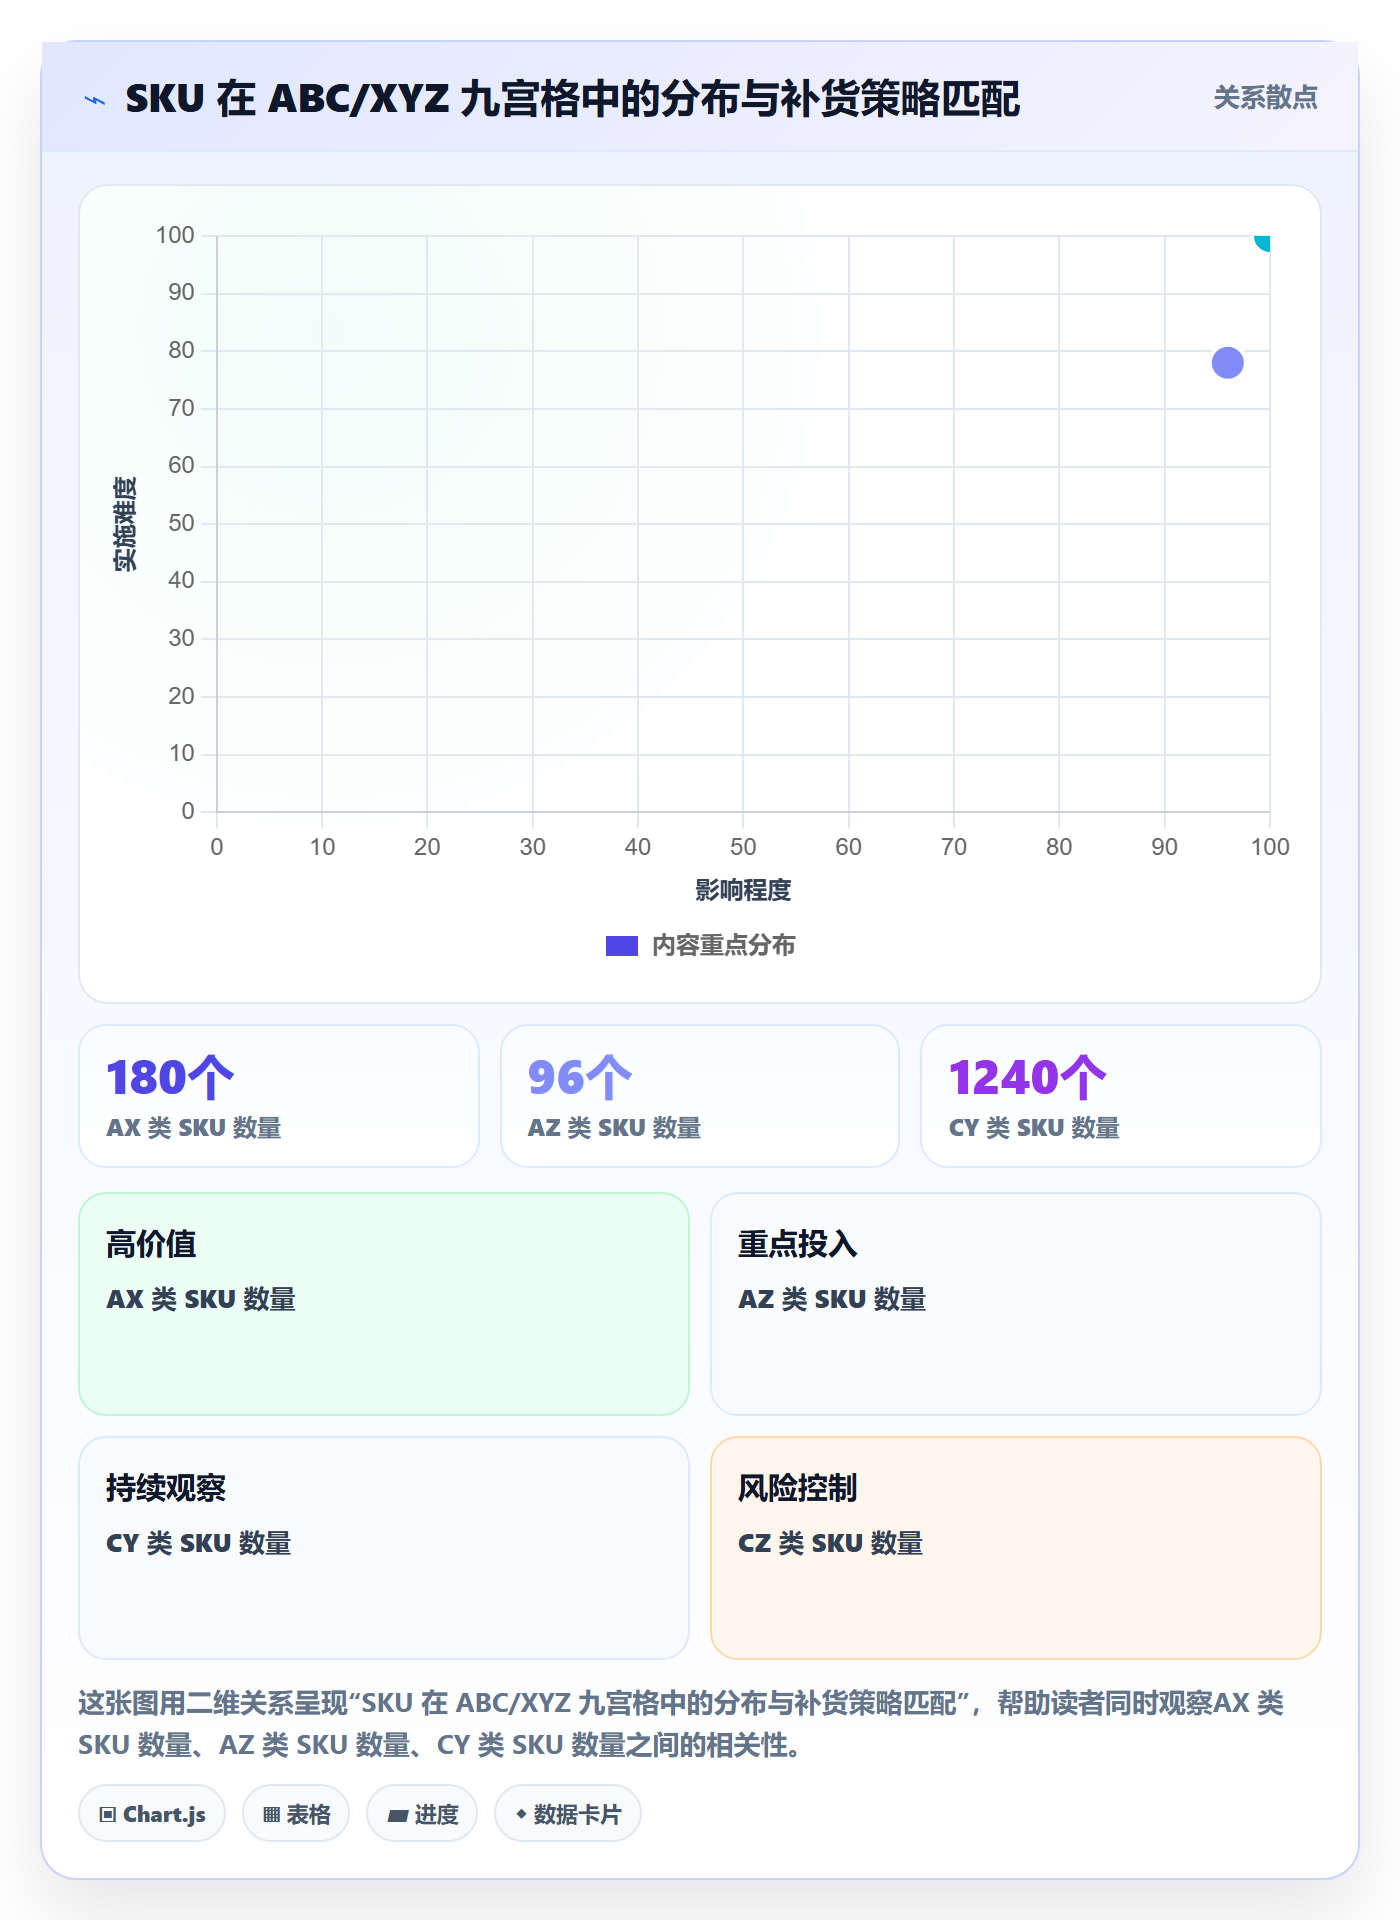Click the 影响程度 x-axis title

[x=743, y=890]
